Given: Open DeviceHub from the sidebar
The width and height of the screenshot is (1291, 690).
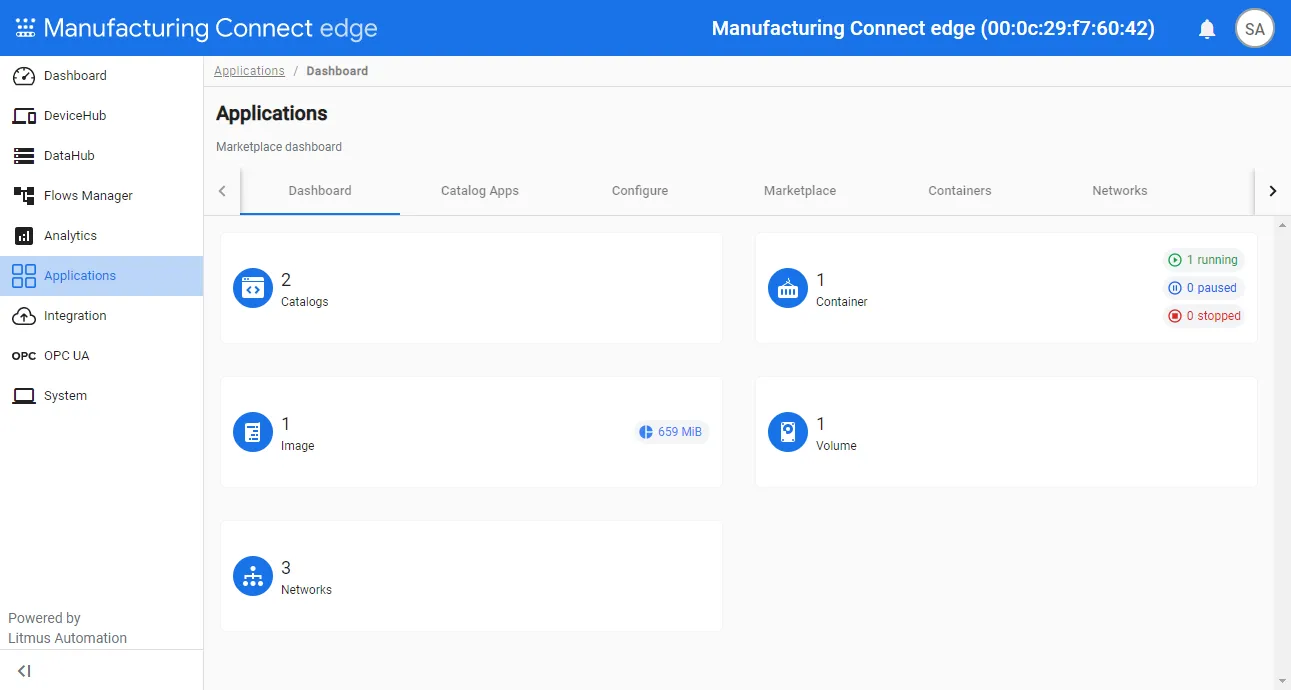Looking at the screenshot, I should [101, 116].
